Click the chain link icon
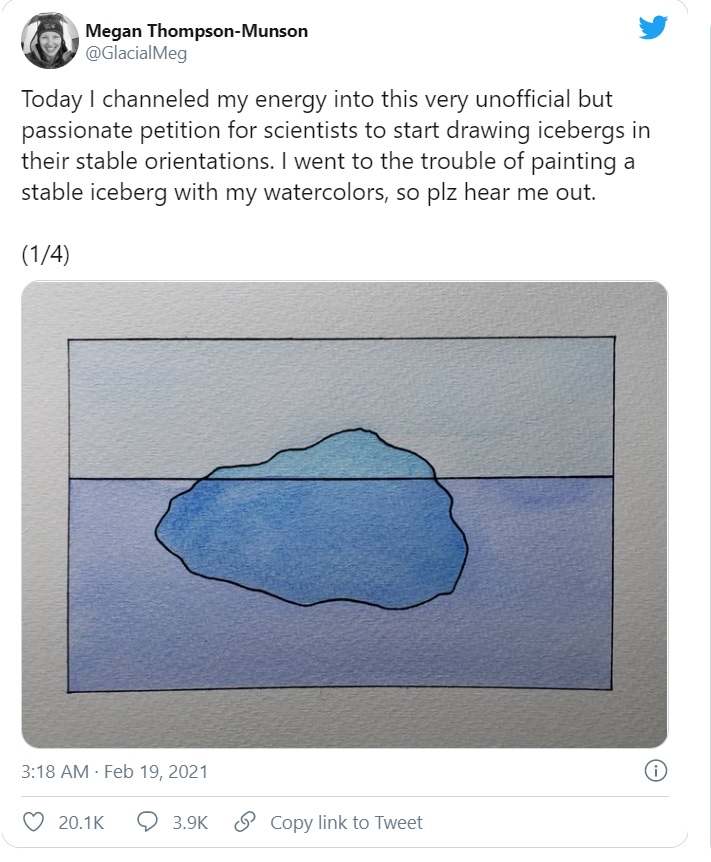 (x=243, y=822)
